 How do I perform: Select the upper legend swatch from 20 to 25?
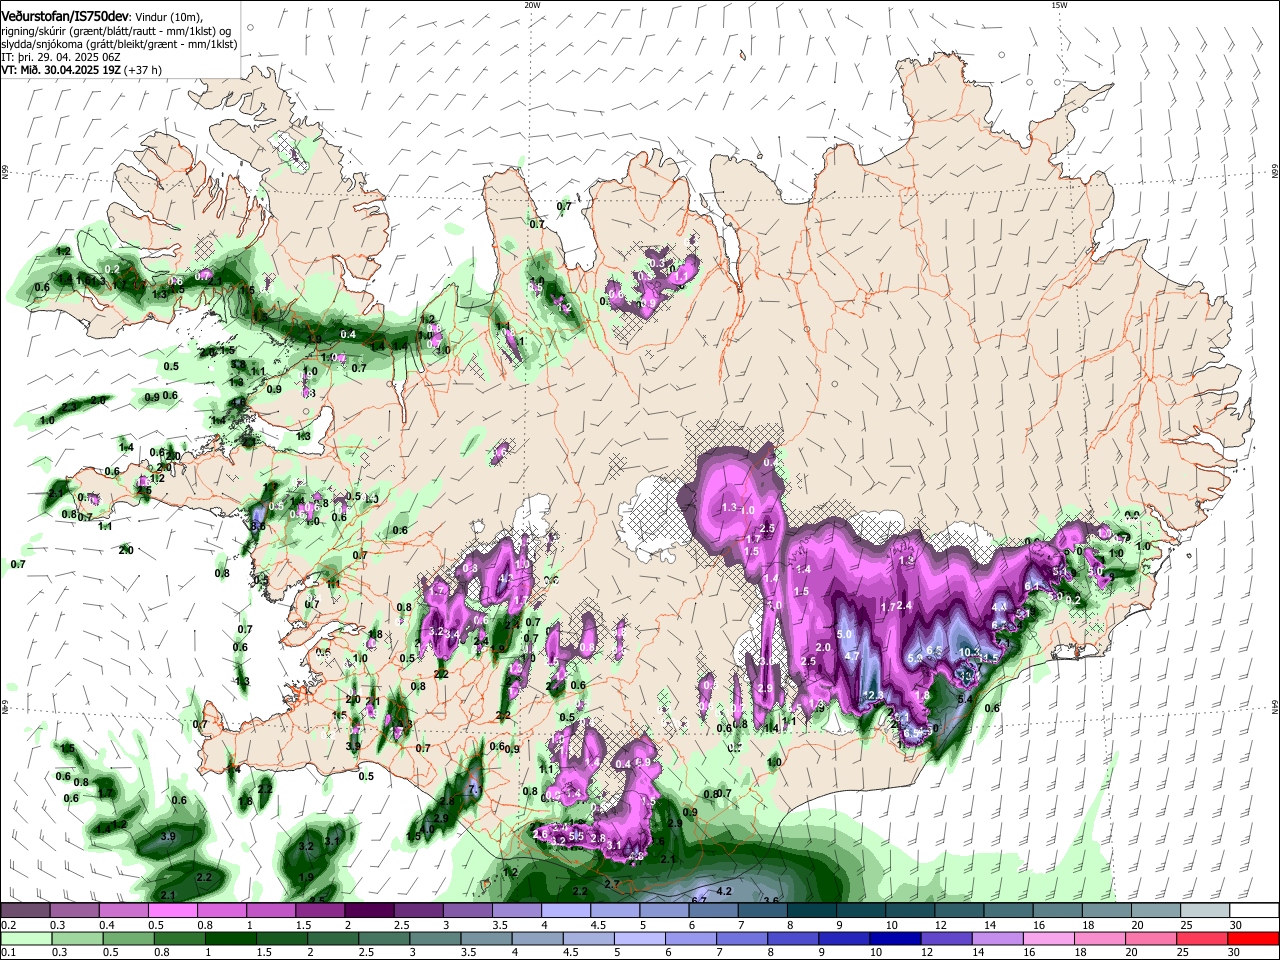[x=1156, y=910]
